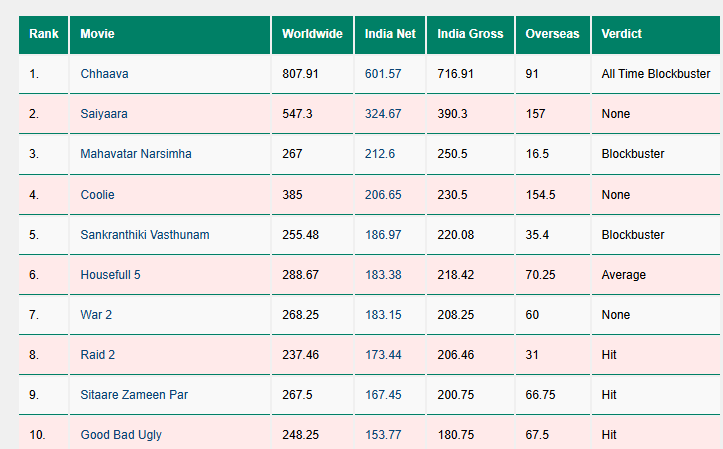Open Mahavatar Narsimha movie link
723x449 pixels.
coord(136,154)
